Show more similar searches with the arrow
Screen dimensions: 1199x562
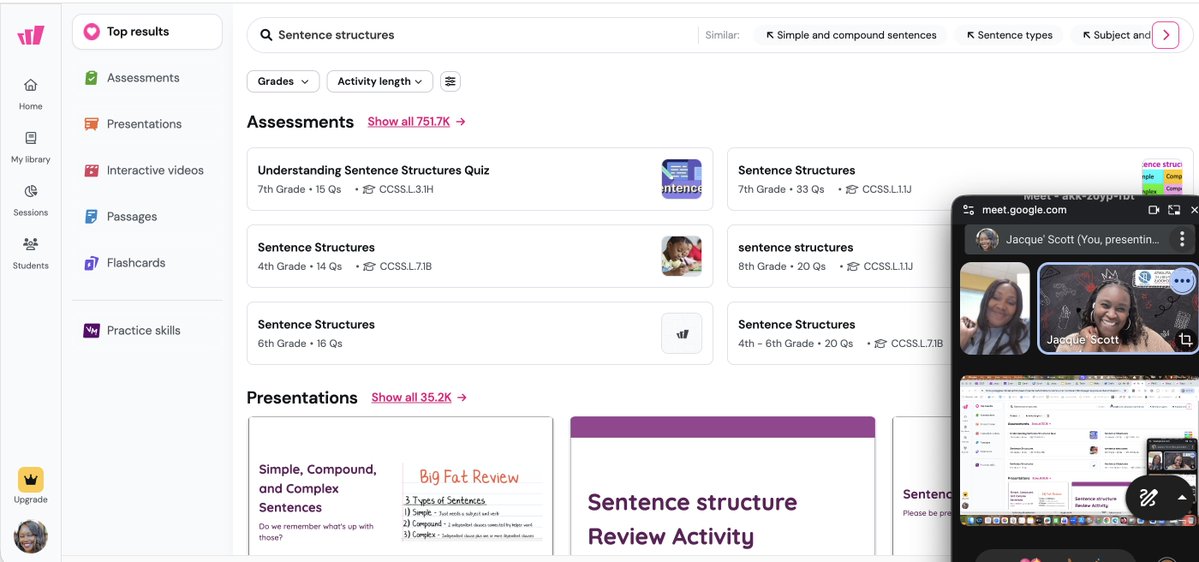point(1165,35)
